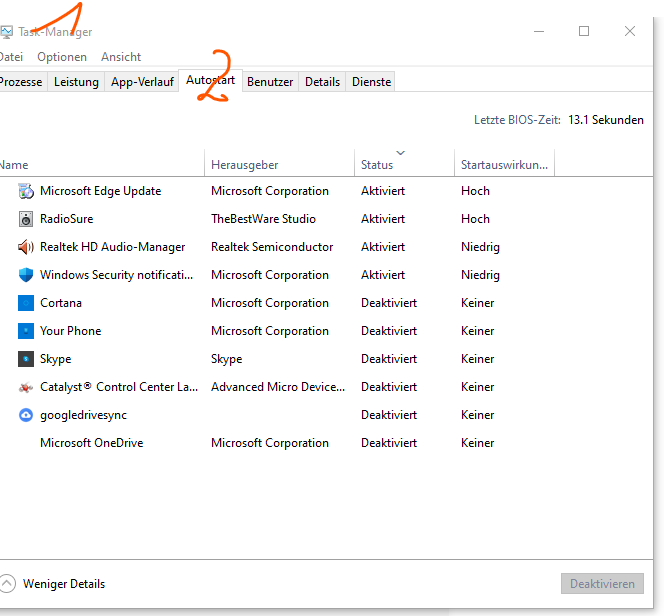Click the Skype app icon
Screen dimensions: 664x616
point(26,359)
